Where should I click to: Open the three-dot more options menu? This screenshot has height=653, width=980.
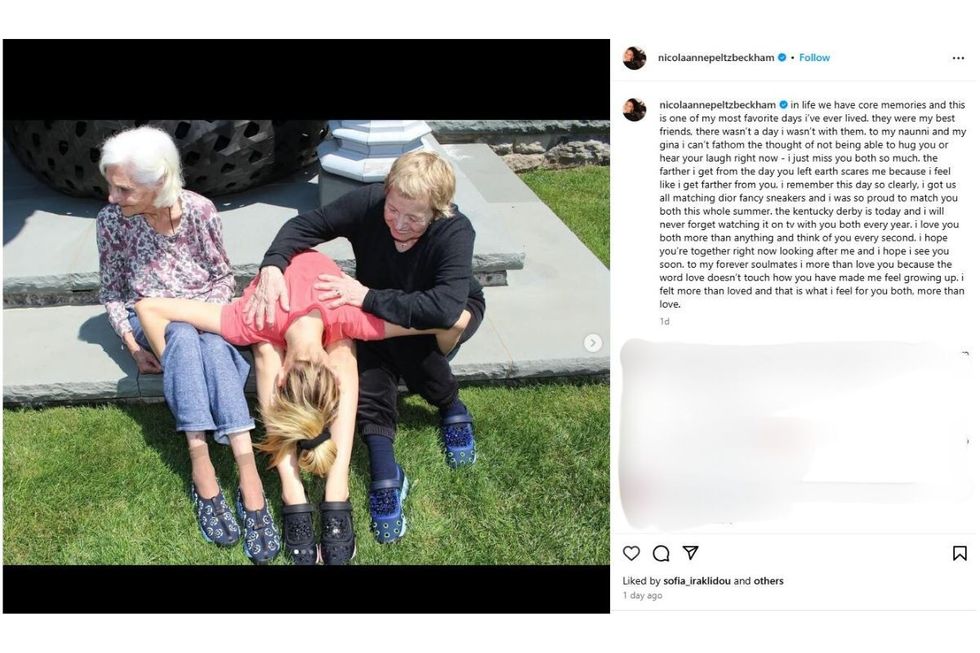(x=958, y=58)
